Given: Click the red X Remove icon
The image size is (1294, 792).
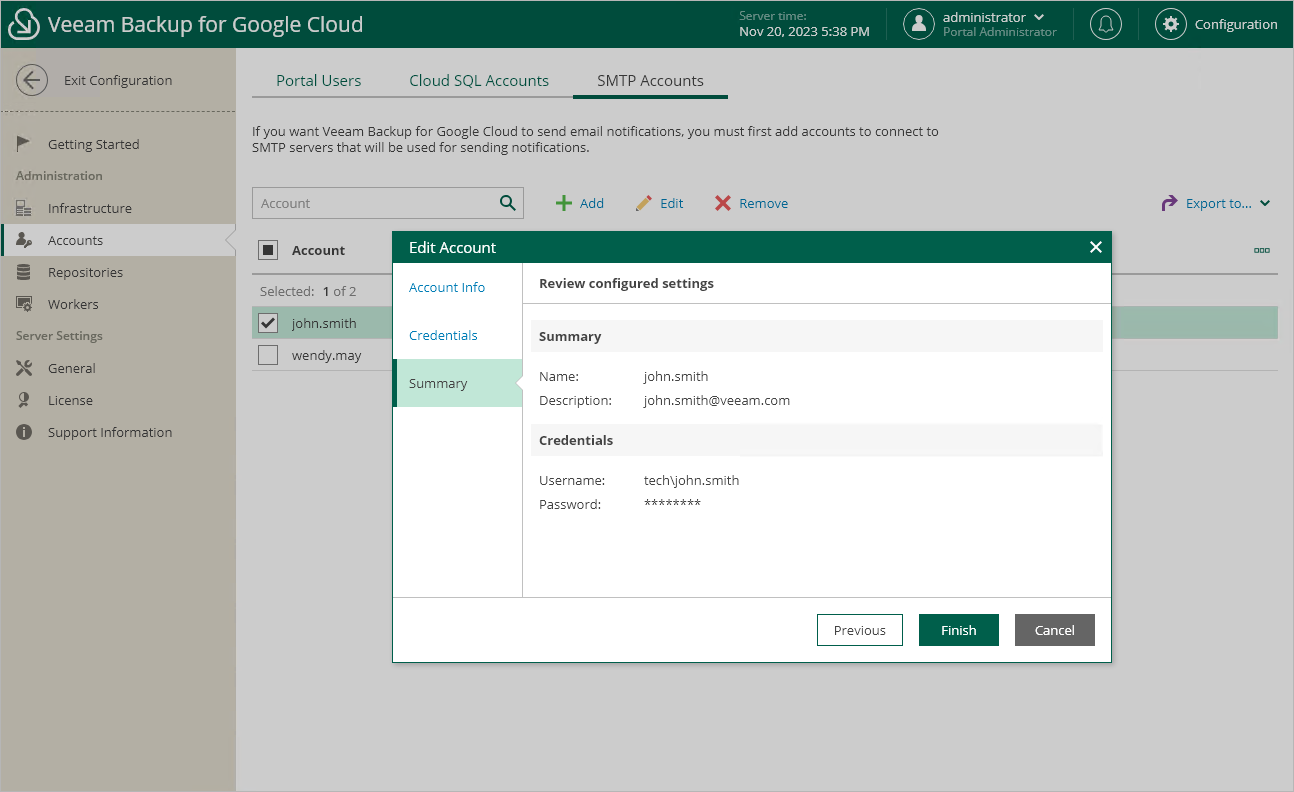Looking at the screenshot, I should click(x=723, y=203).
